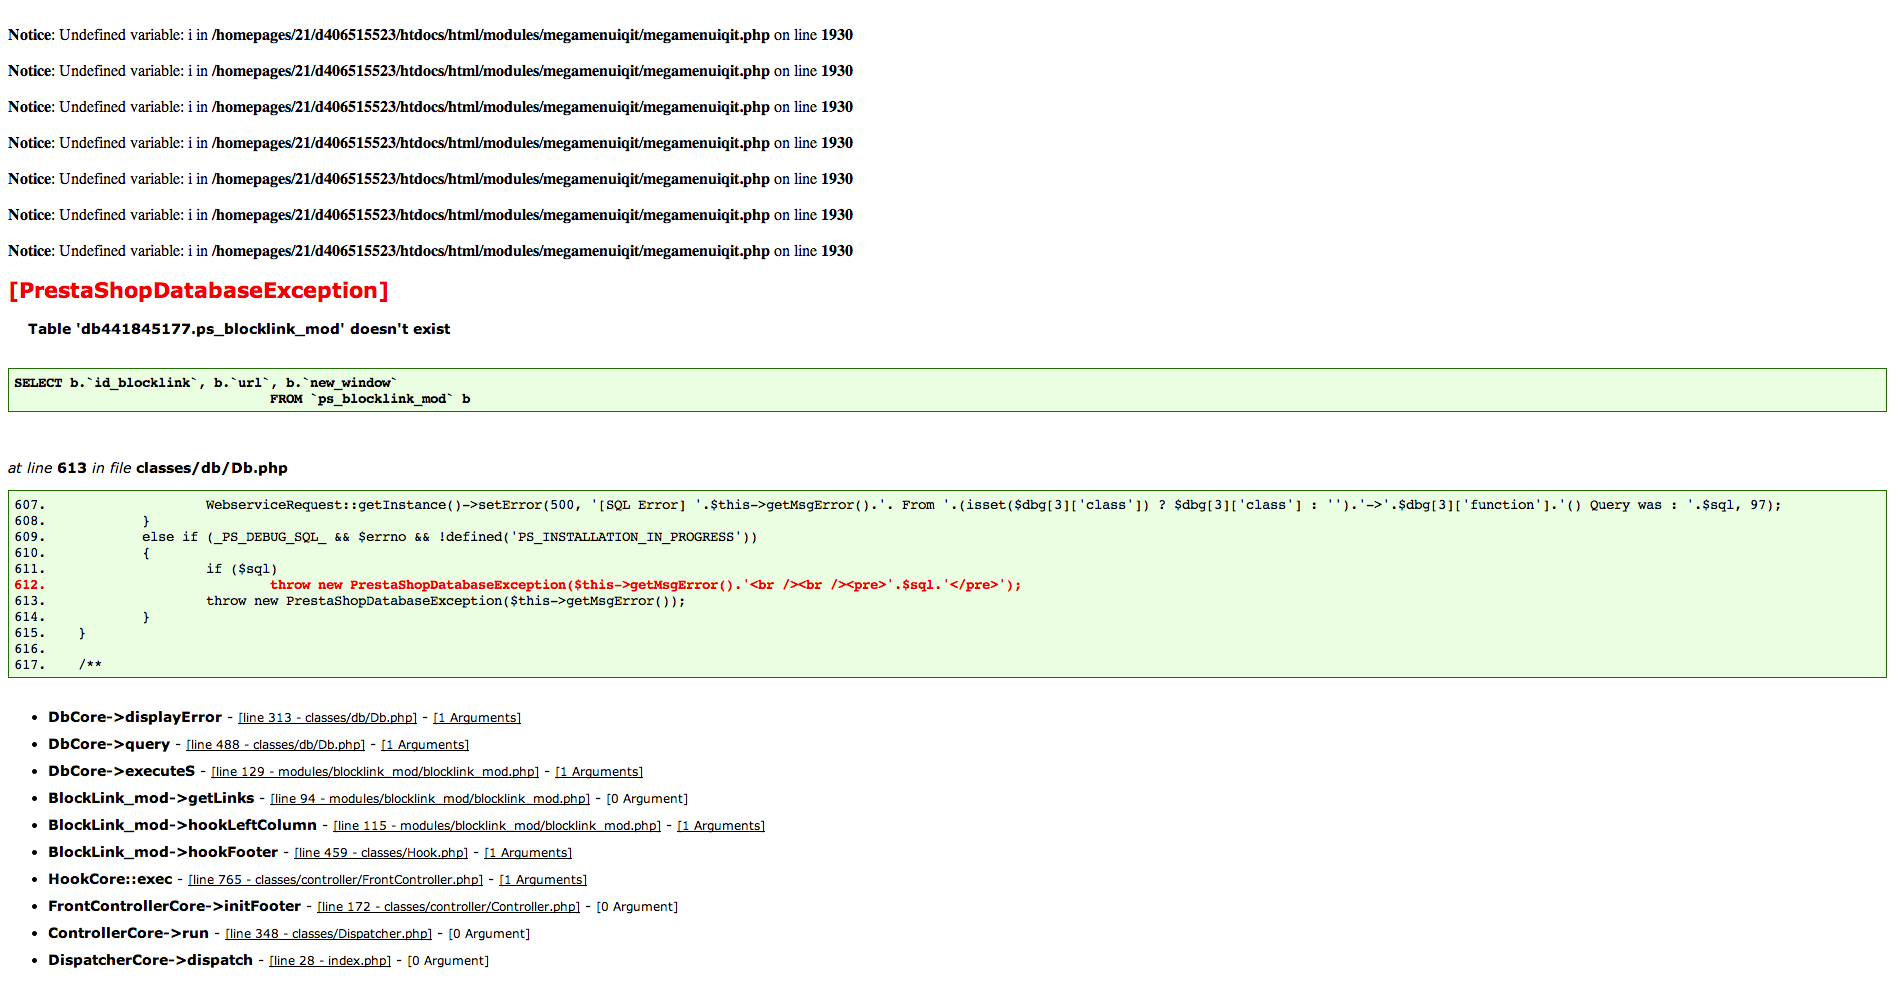Click code line 609 with else if
The width and height of the screenshot is (1902, 982).
pos(386,537)
